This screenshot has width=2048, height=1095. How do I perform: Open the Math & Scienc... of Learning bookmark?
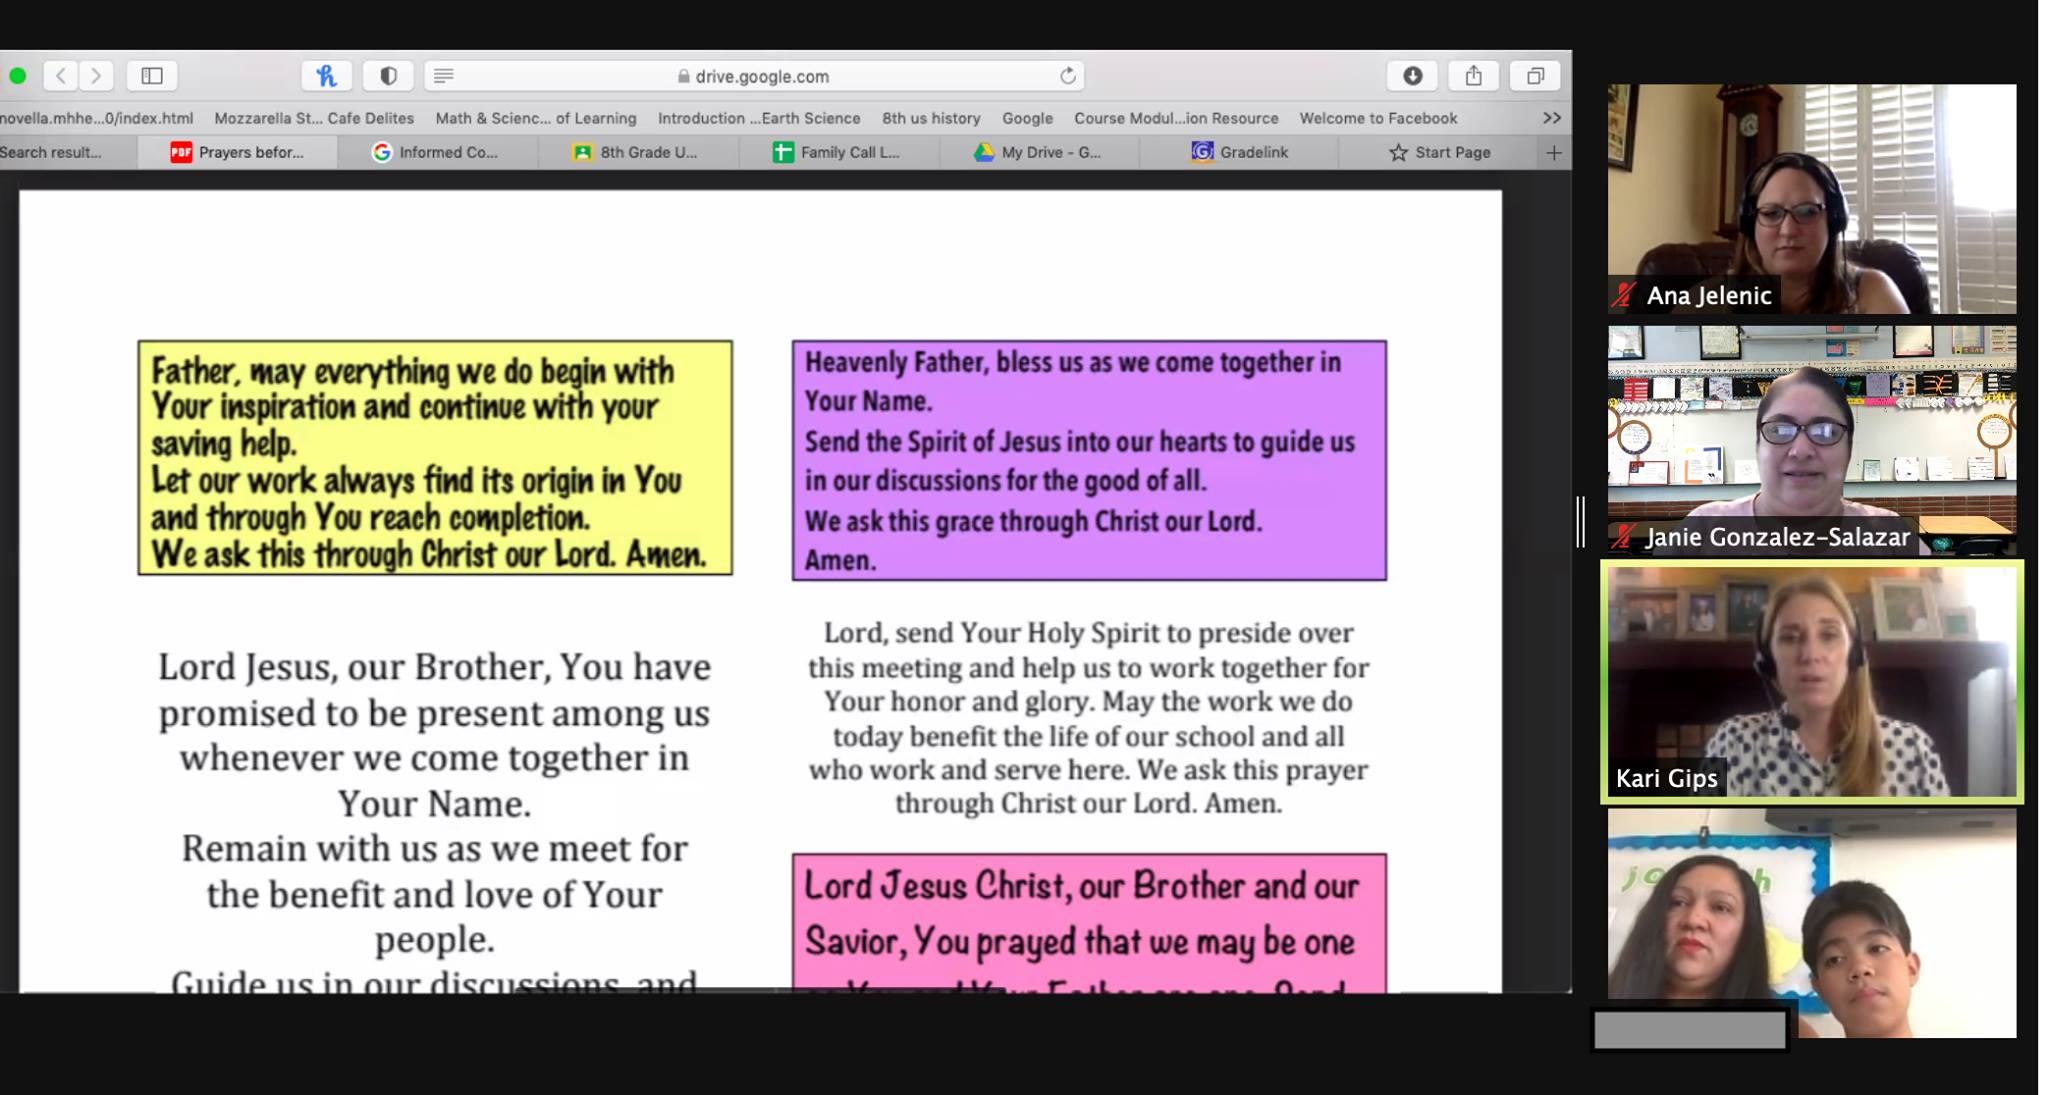tap(536, 118)
